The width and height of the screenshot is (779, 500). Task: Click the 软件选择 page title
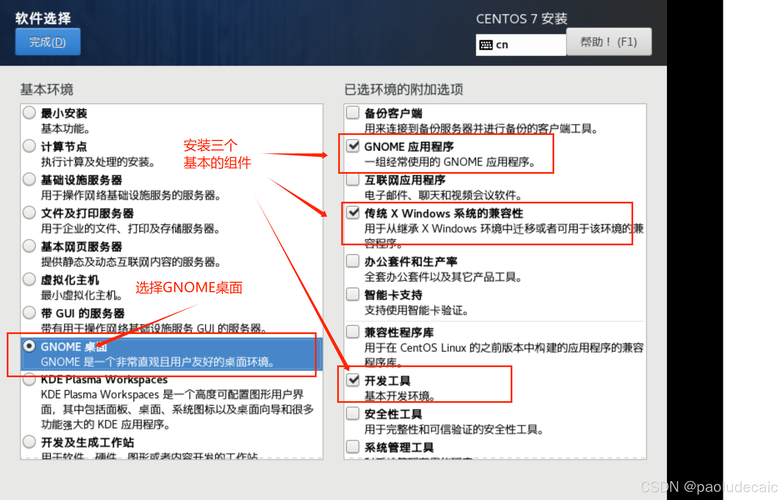click(x=43, y=18)
